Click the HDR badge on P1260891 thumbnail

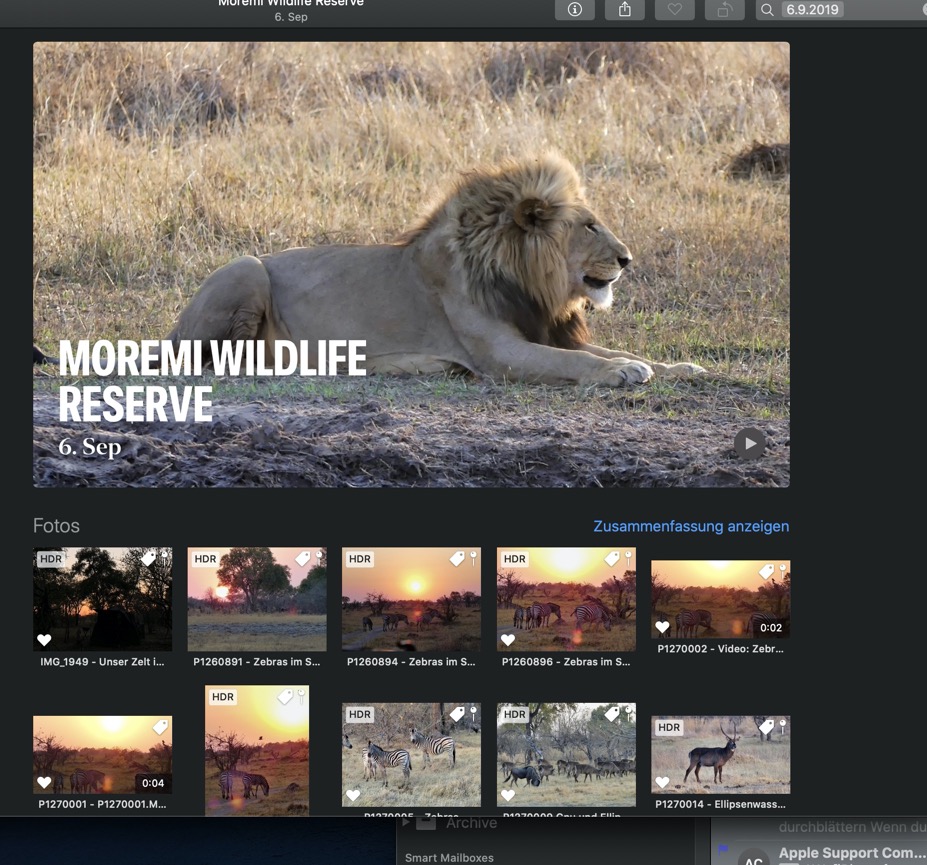(205, 559)
